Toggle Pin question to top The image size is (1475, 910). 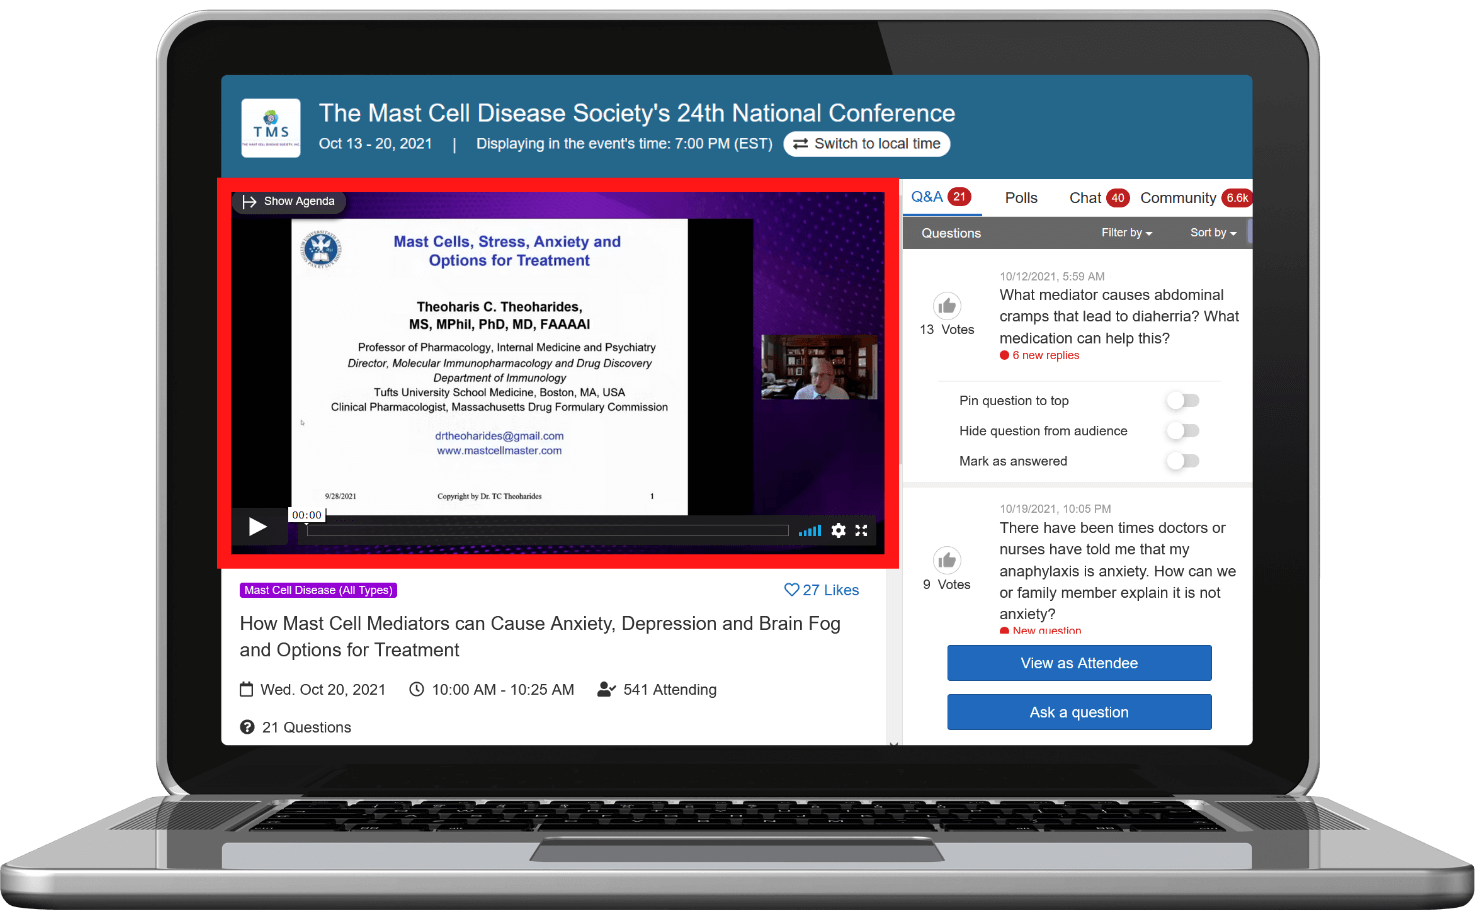[x=1183, y=401]
